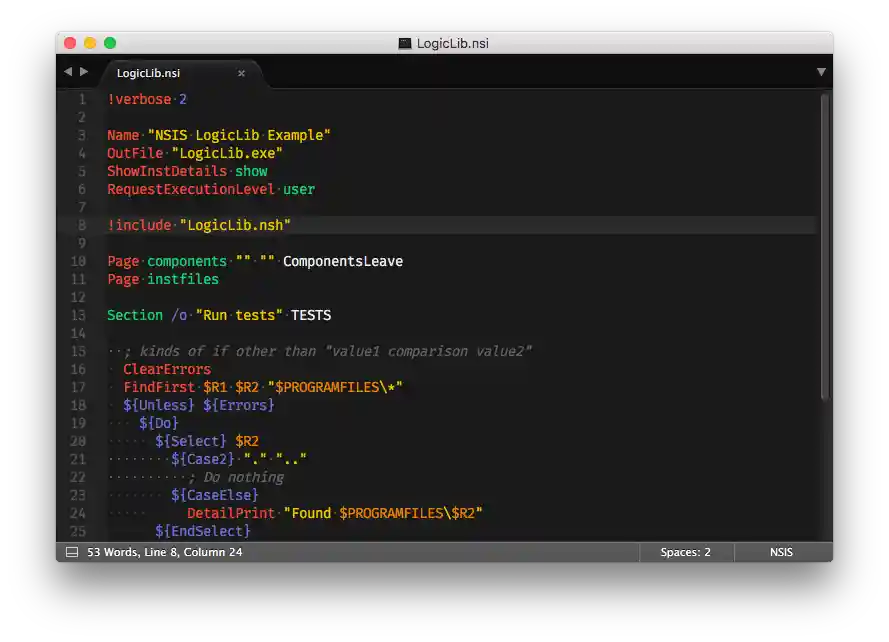Click the next-file navigation arrow icon
This screenshot has height=642, width=889.
point(83,71)
